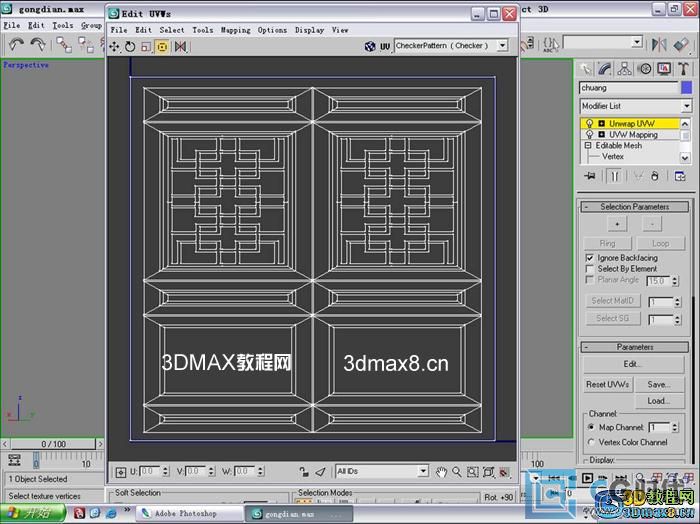Open the Create command panel tab
Viewport: 700px width, 524px height.
pos(586,69)
